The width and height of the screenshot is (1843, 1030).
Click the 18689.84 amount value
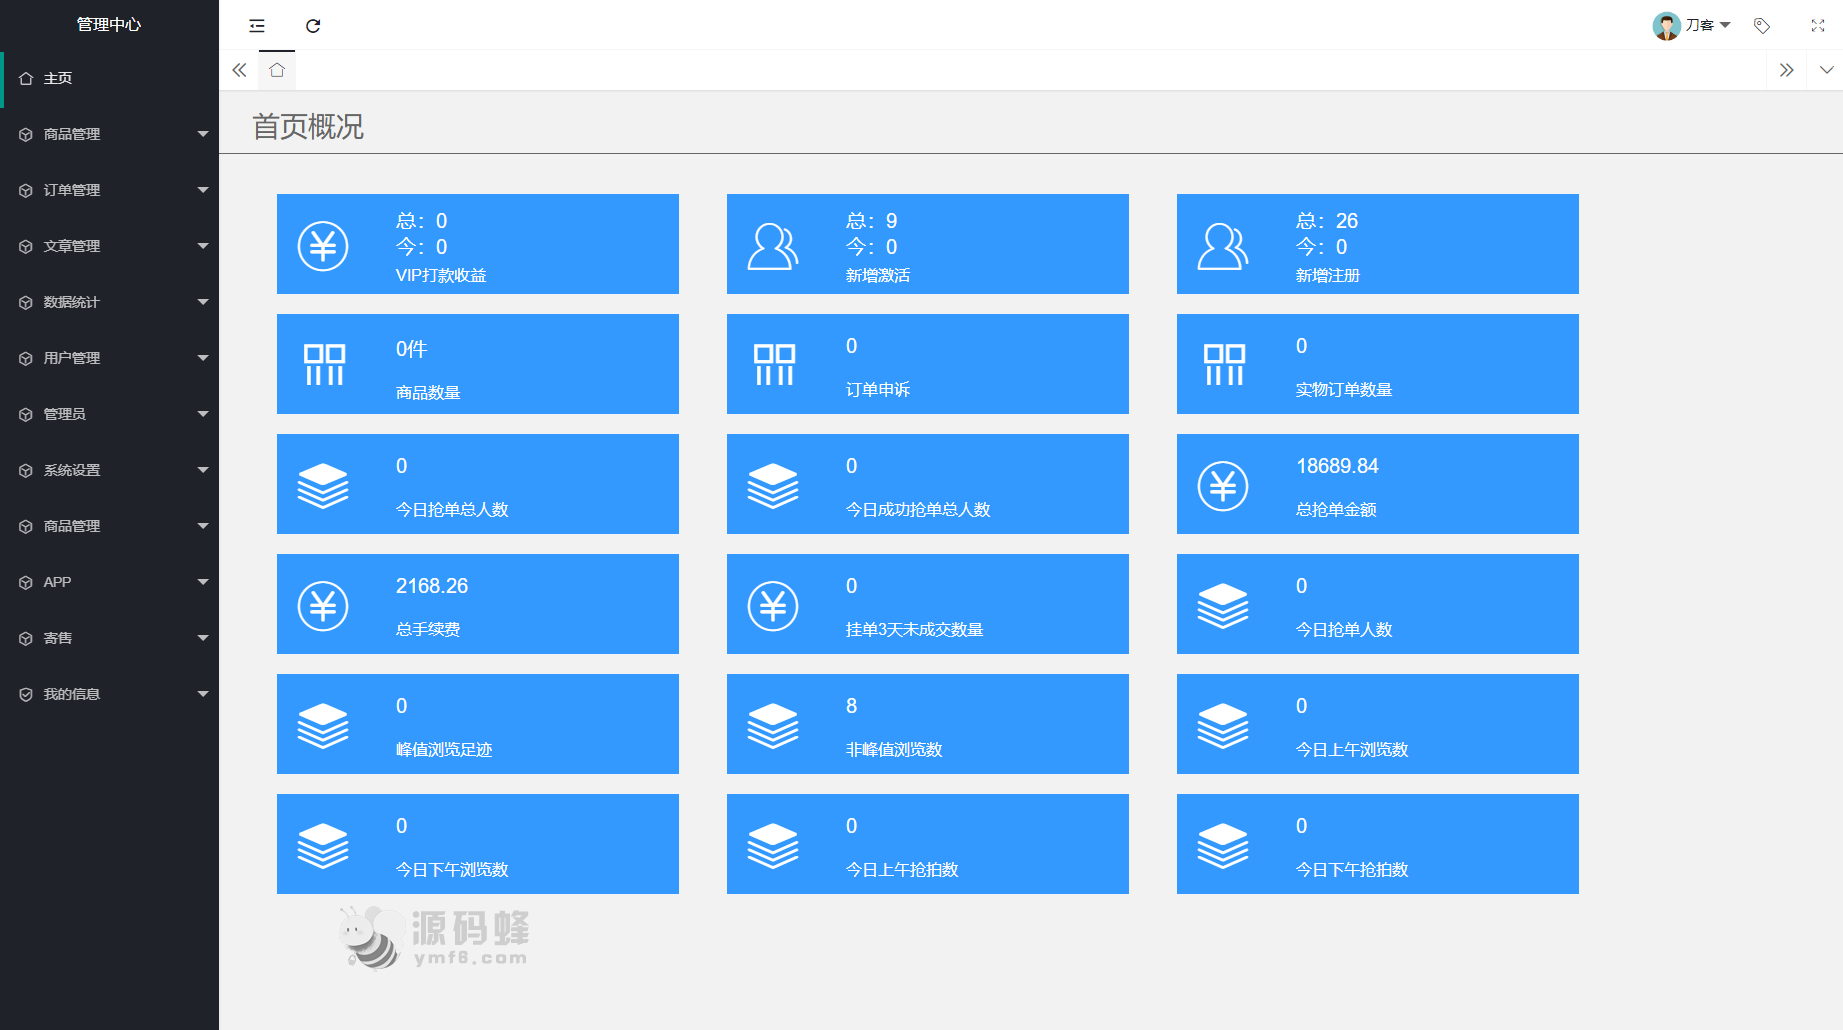coord(1337,466)
